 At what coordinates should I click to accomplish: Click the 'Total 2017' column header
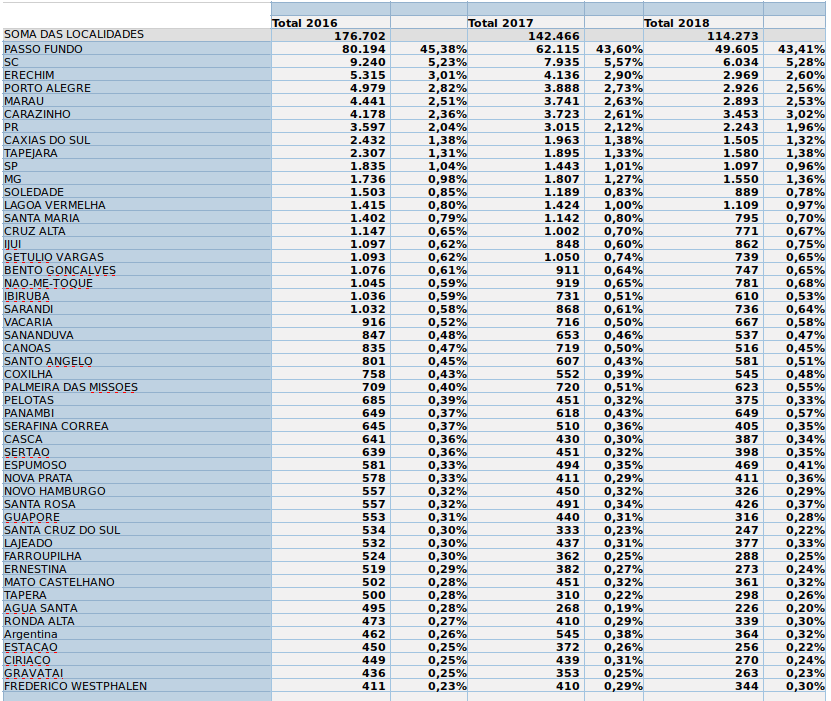501,22
